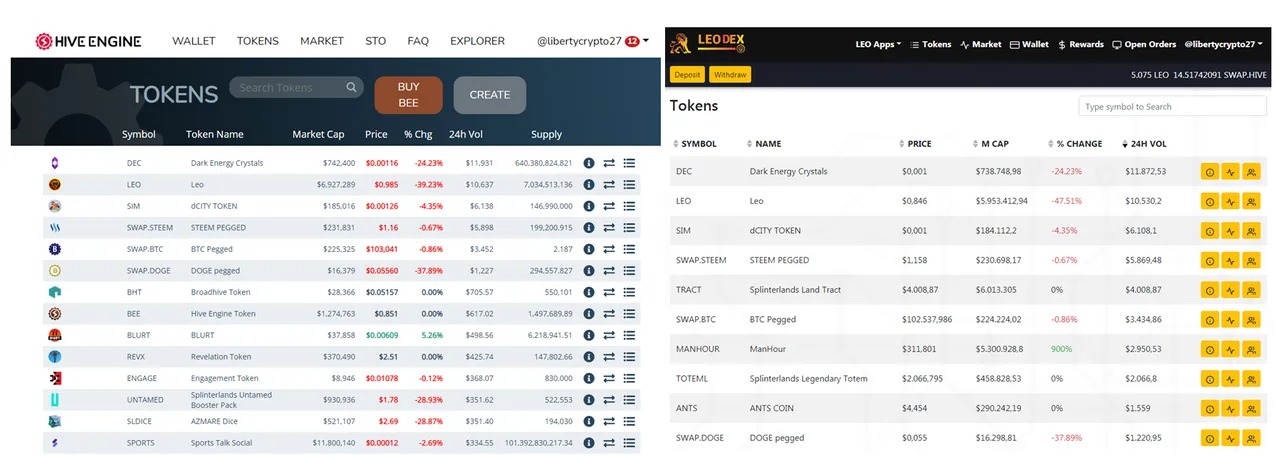Open the FAQ page in Hive Engine
1280x457 pixels.
[x=418, y=41]
